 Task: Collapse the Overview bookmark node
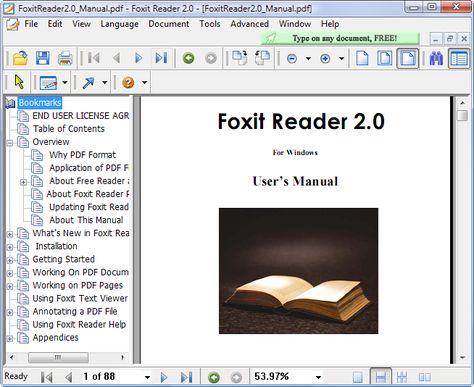coord(10,143)
